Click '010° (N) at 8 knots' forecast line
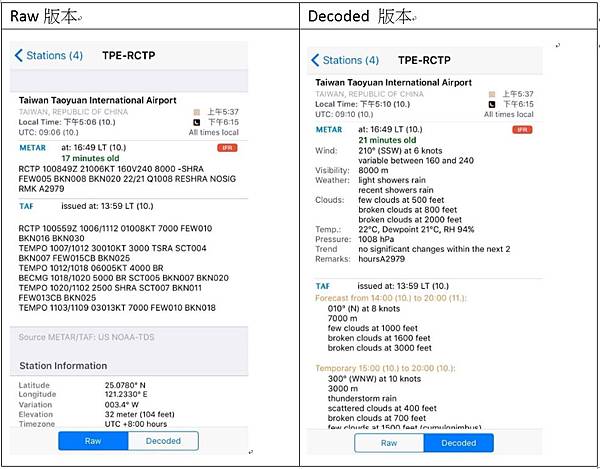Viewport: 600px width, 469px height. tap(364, 309)
